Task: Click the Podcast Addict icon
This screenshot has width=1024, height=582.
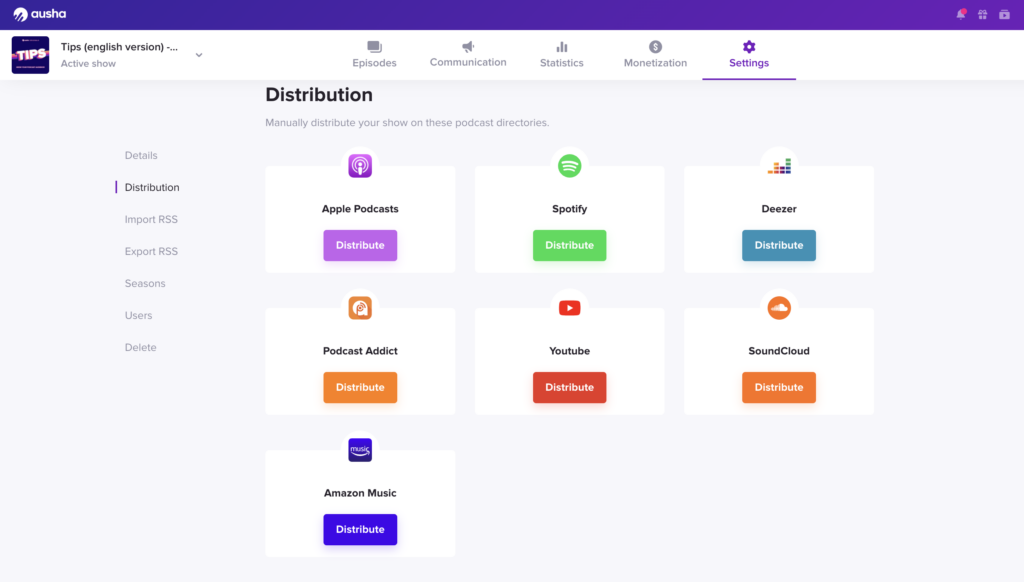Action: coord(360,308)
